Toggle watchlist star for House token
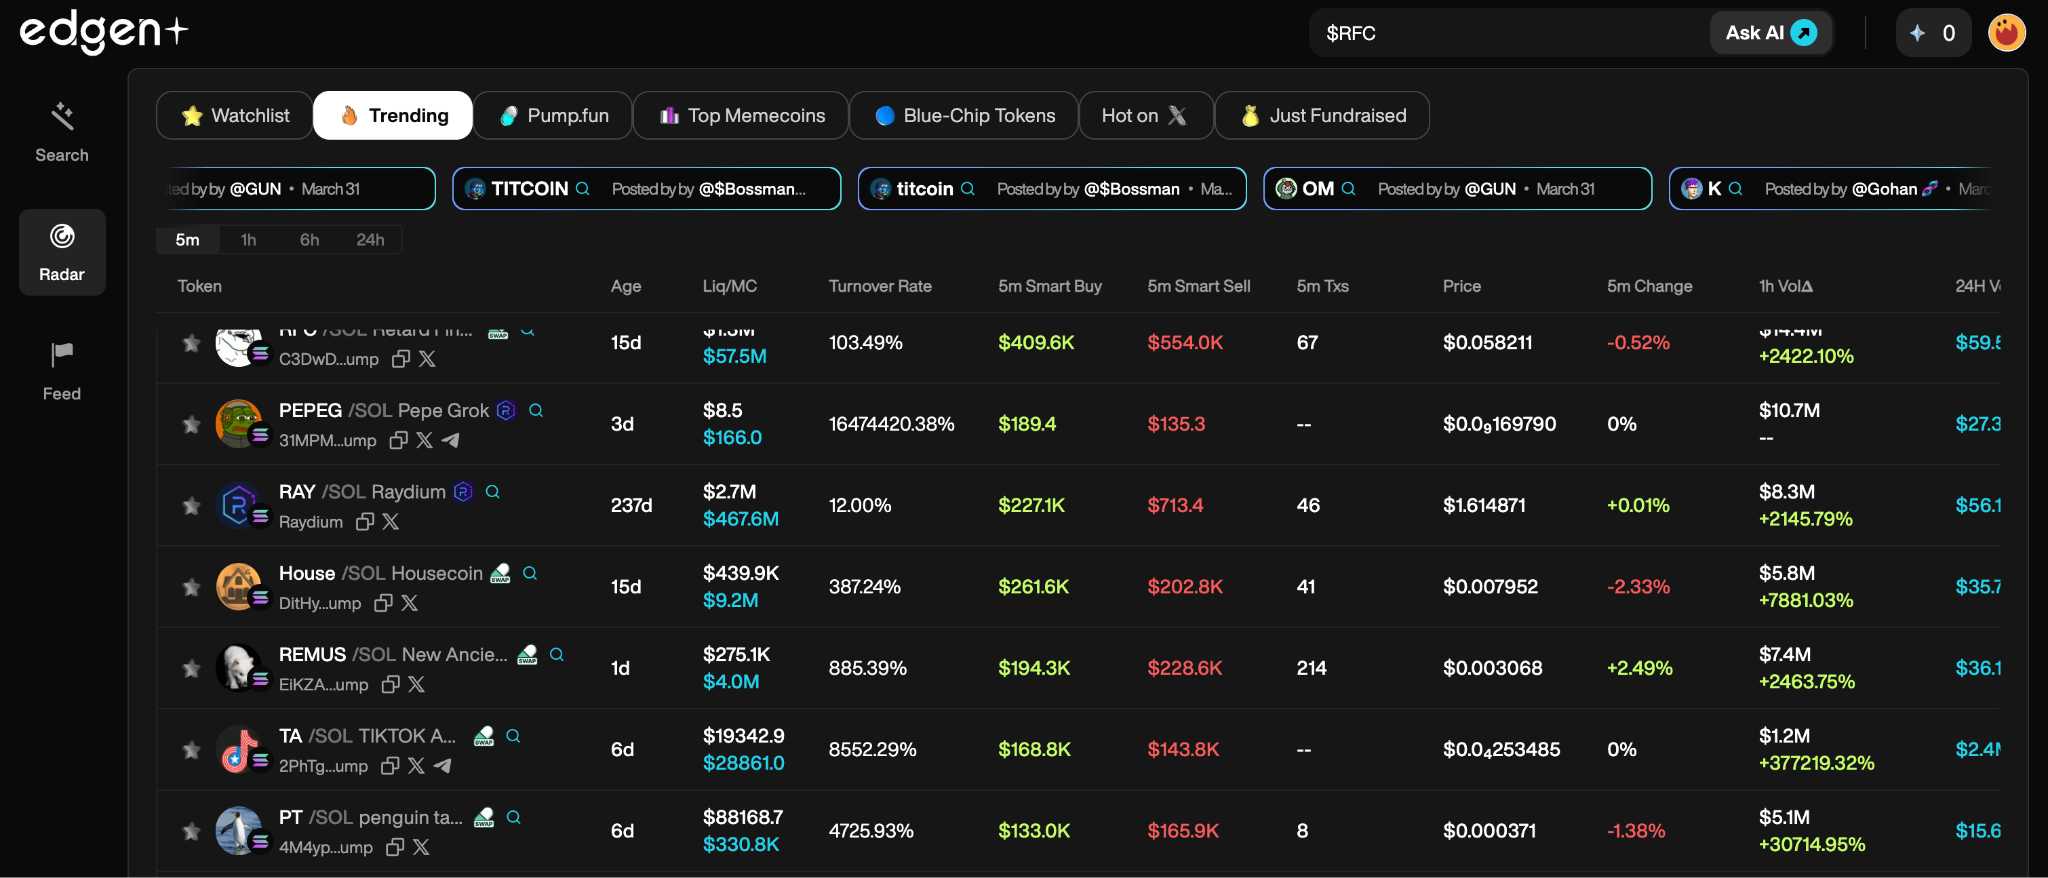The width and height of the screenshot is (2048, 878). [x=191, y=587]
